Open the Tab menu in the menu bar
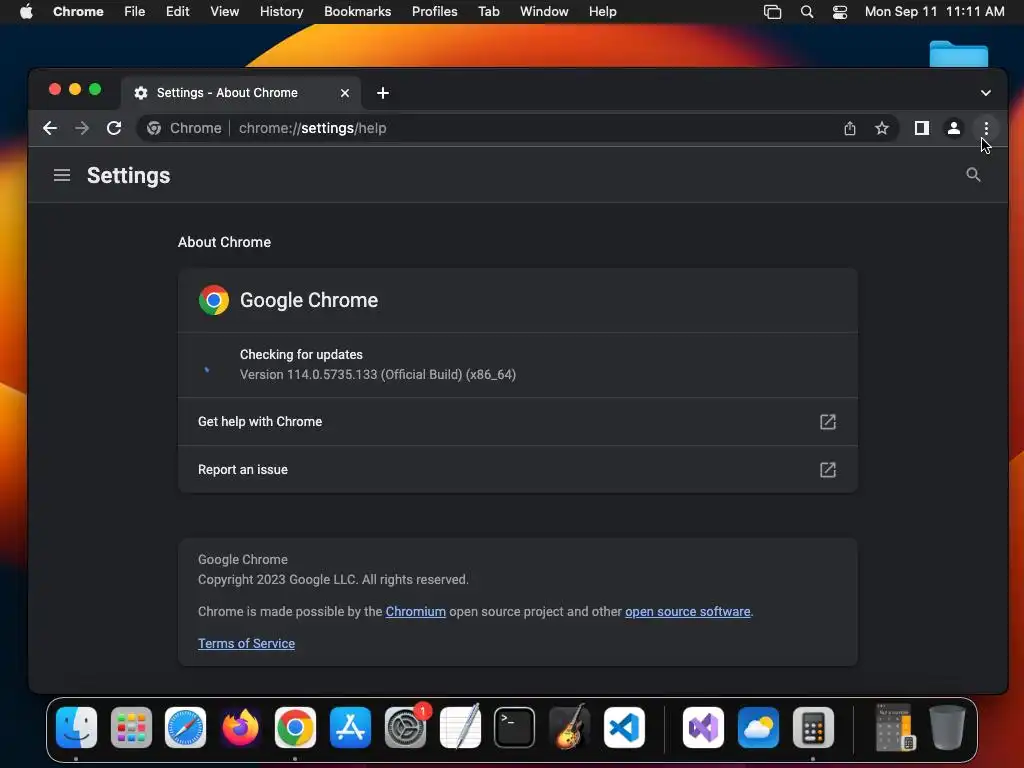1024x768 pixels. [488, 12]
